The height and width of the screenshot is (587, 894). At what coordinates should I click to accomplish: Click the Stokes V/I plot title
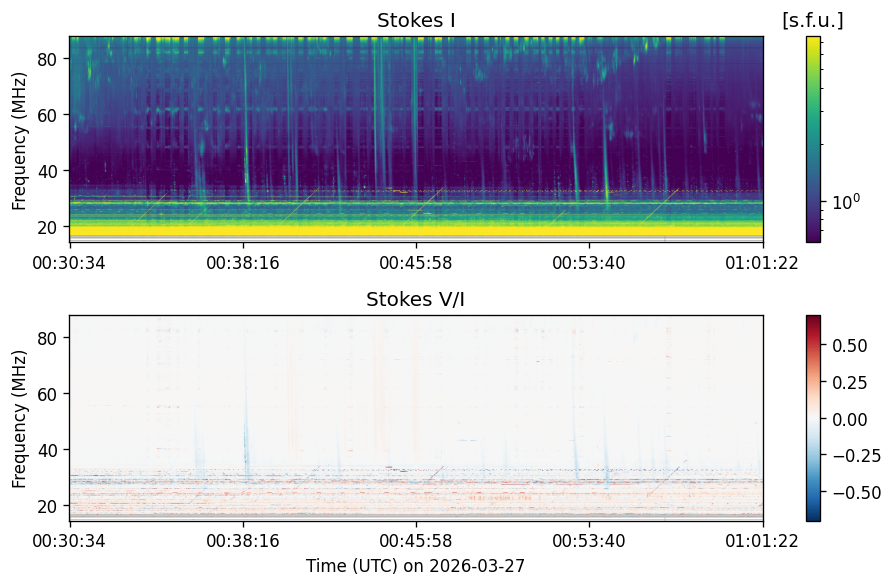click(x=415, y=299)
